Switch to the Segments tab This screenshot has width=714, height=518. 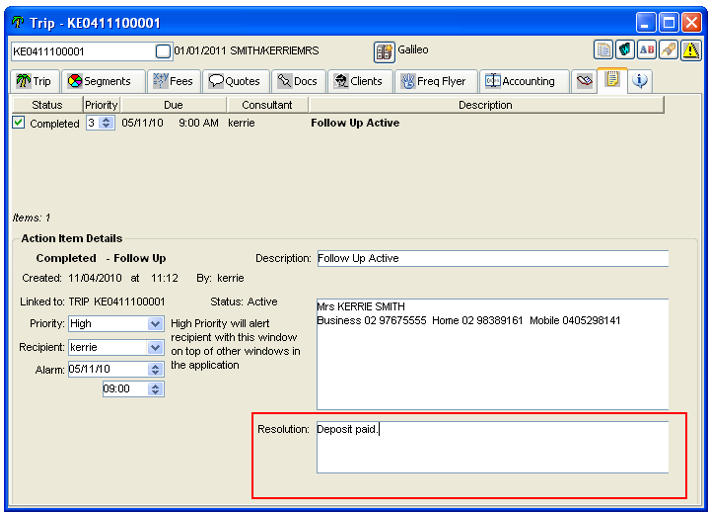99,81
